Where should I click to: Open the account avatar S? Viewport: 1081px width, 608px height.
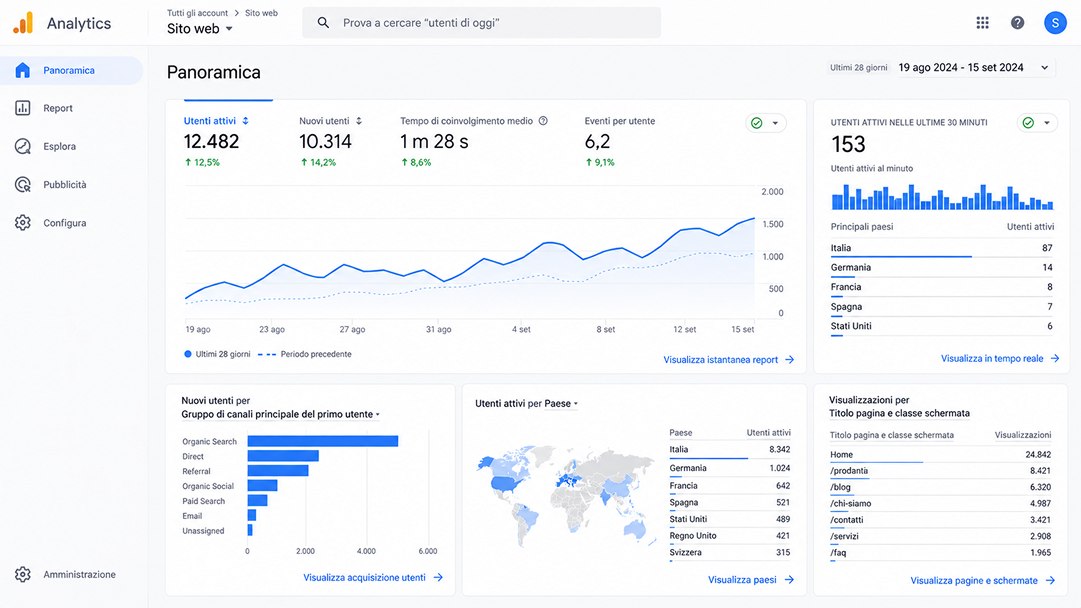[1055, 23]
